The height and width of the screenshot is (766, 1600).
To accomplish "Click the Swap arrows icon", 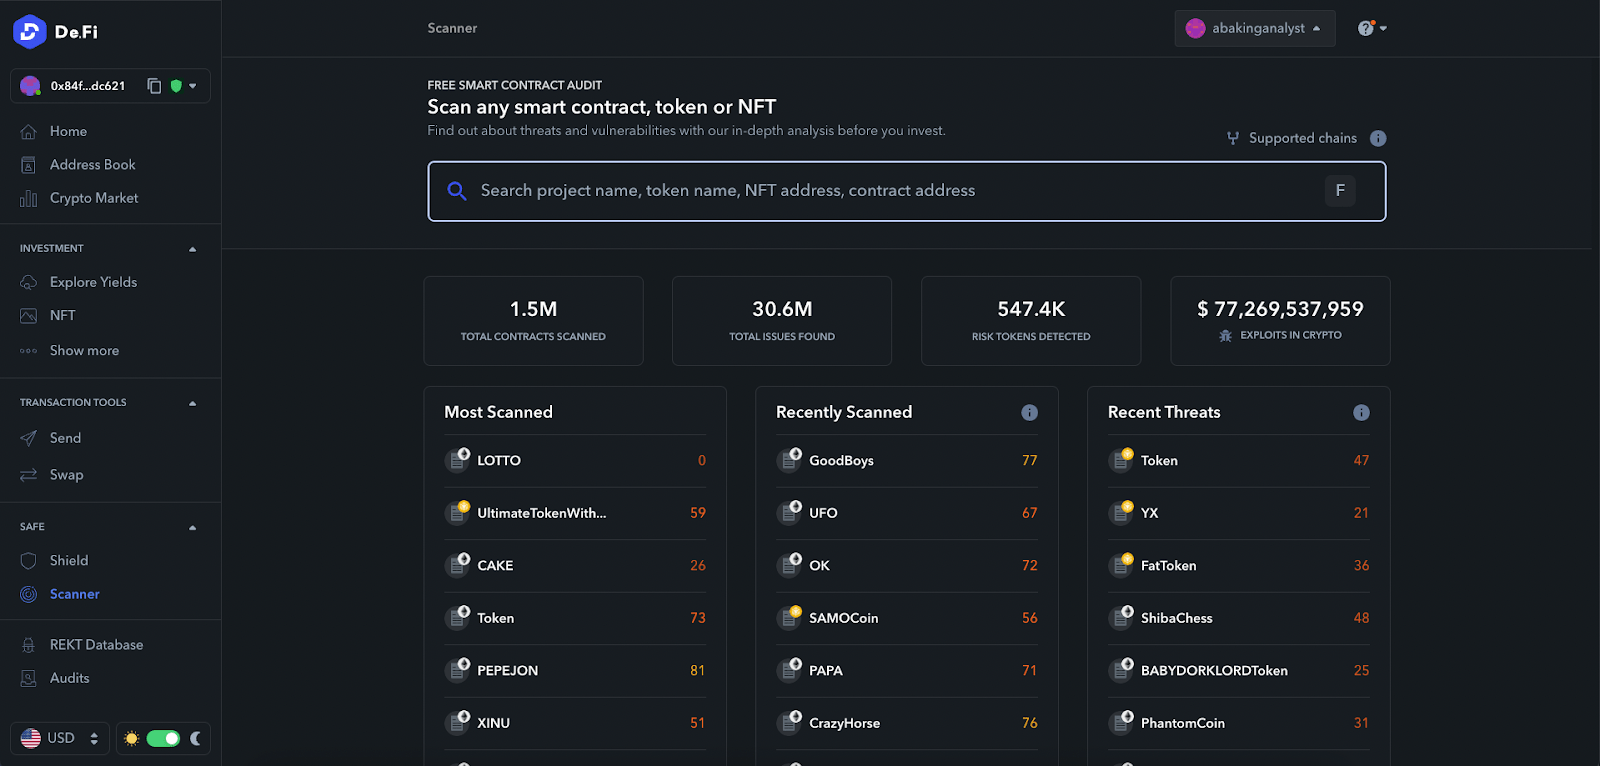I will (x=29, y=474).
